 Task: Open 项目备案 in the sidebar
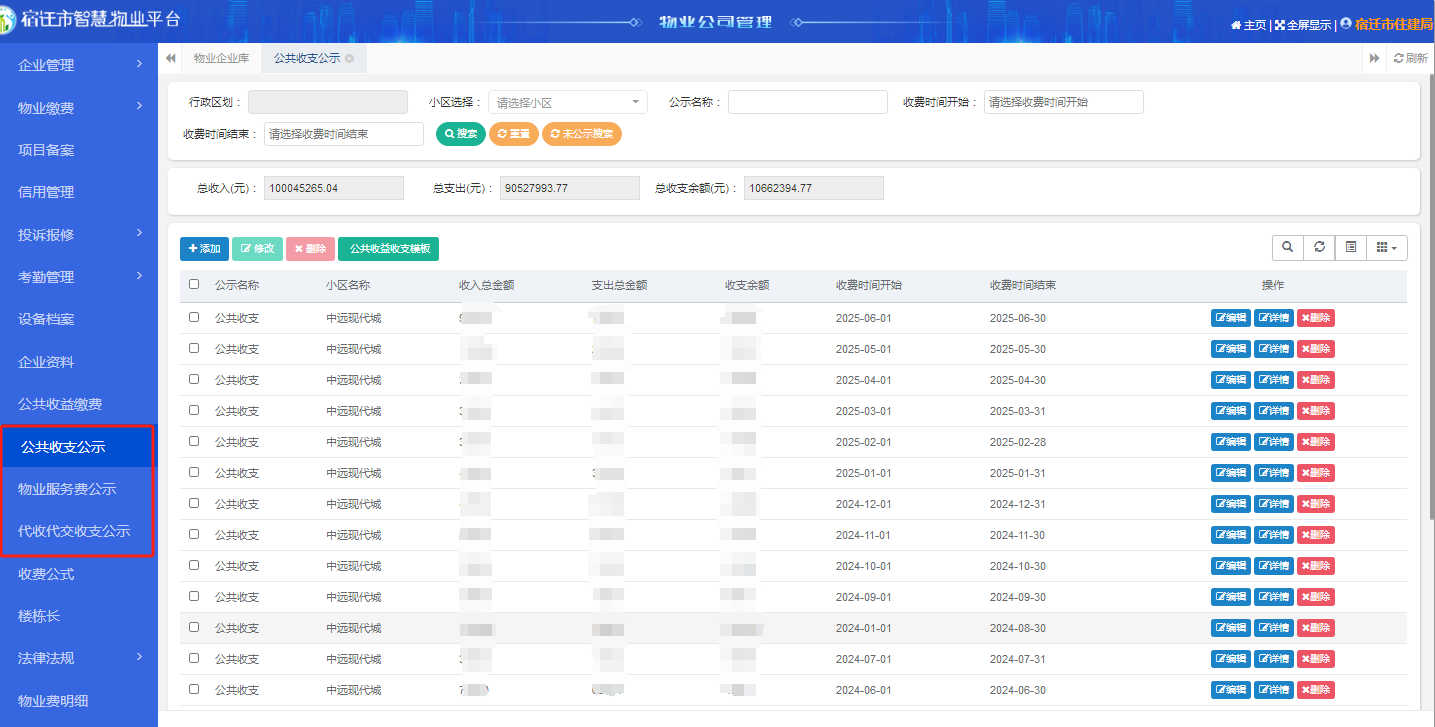[79, 150]
